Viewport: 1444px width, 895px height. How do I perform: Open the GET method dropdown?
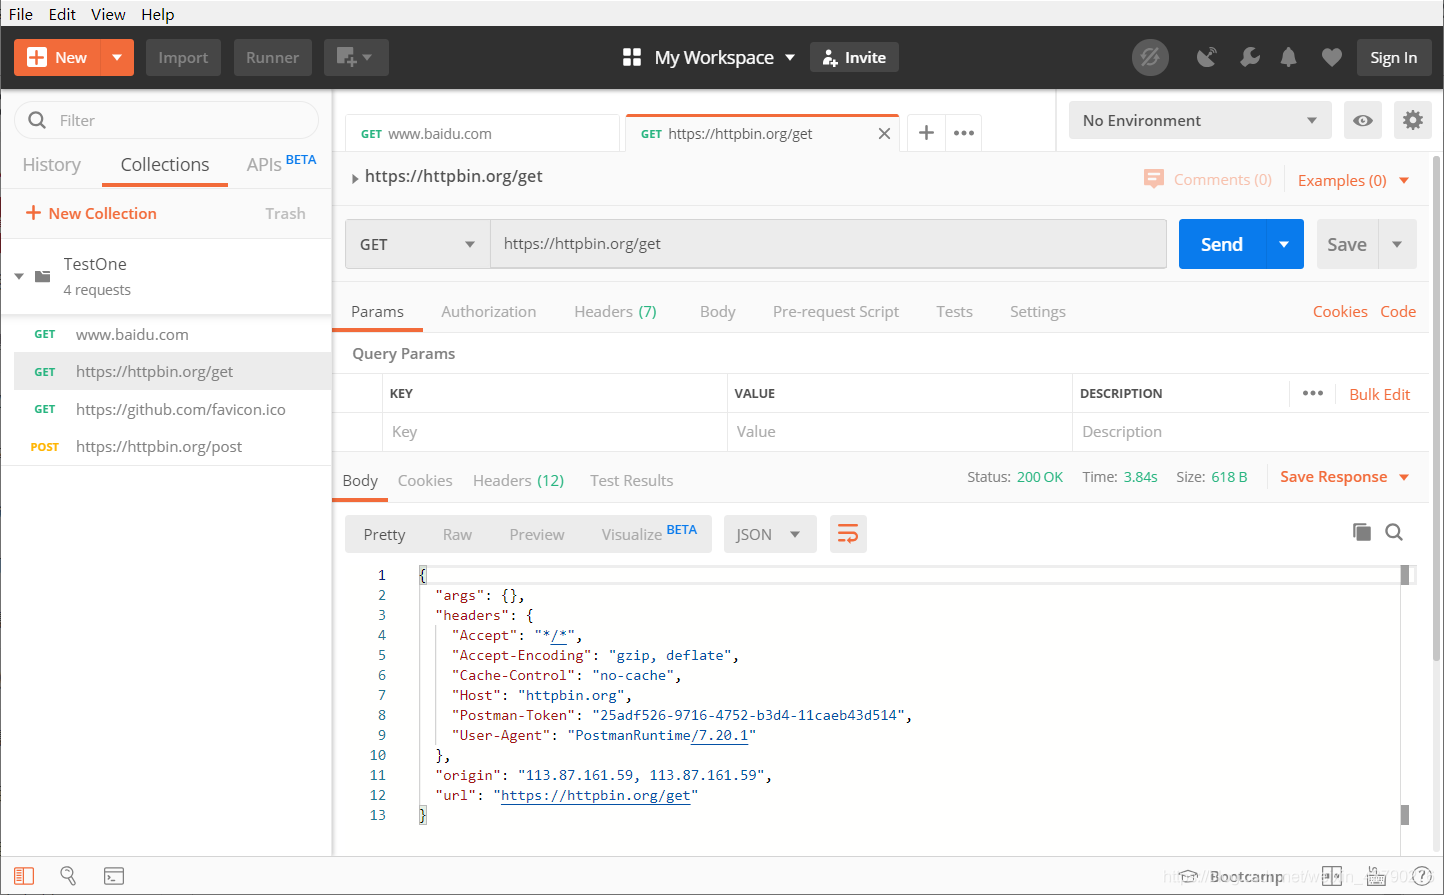click(x=417, y=244)
